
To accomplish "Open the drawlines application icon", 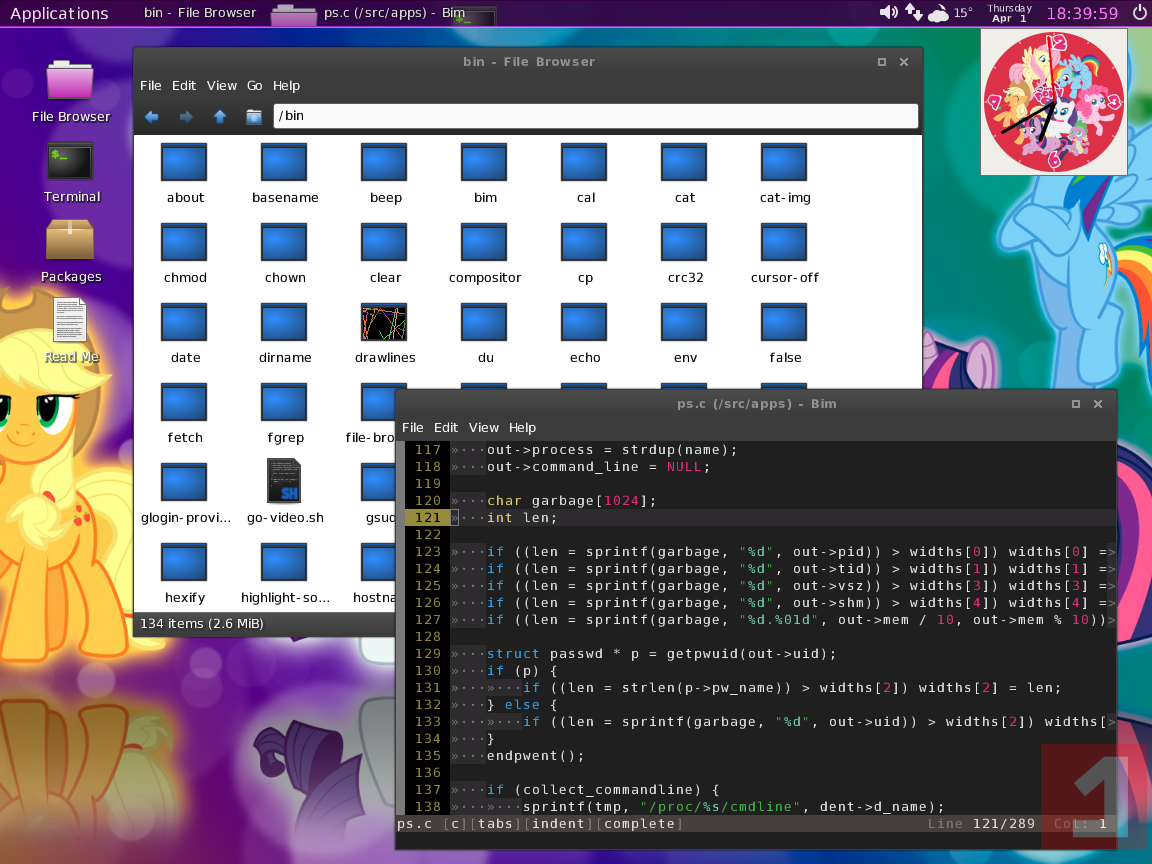I will coord(385,323).
